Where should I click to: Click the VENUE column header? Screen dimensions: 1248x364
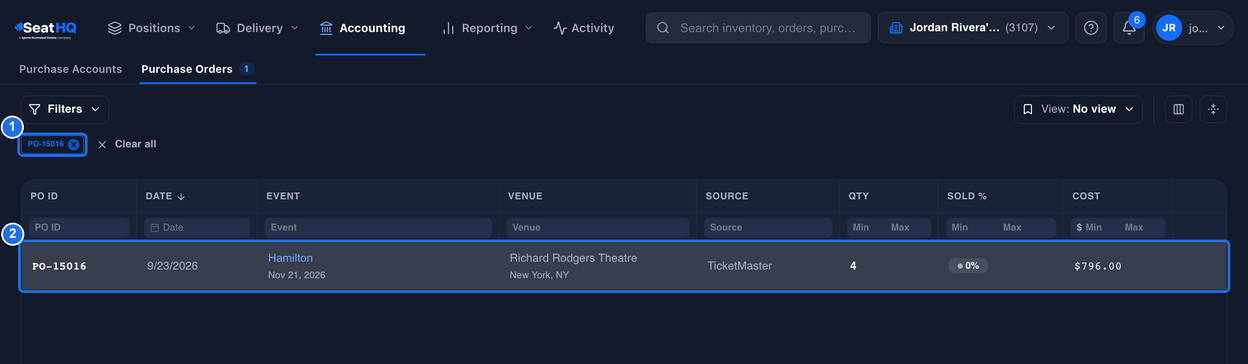tap(525, 196)
